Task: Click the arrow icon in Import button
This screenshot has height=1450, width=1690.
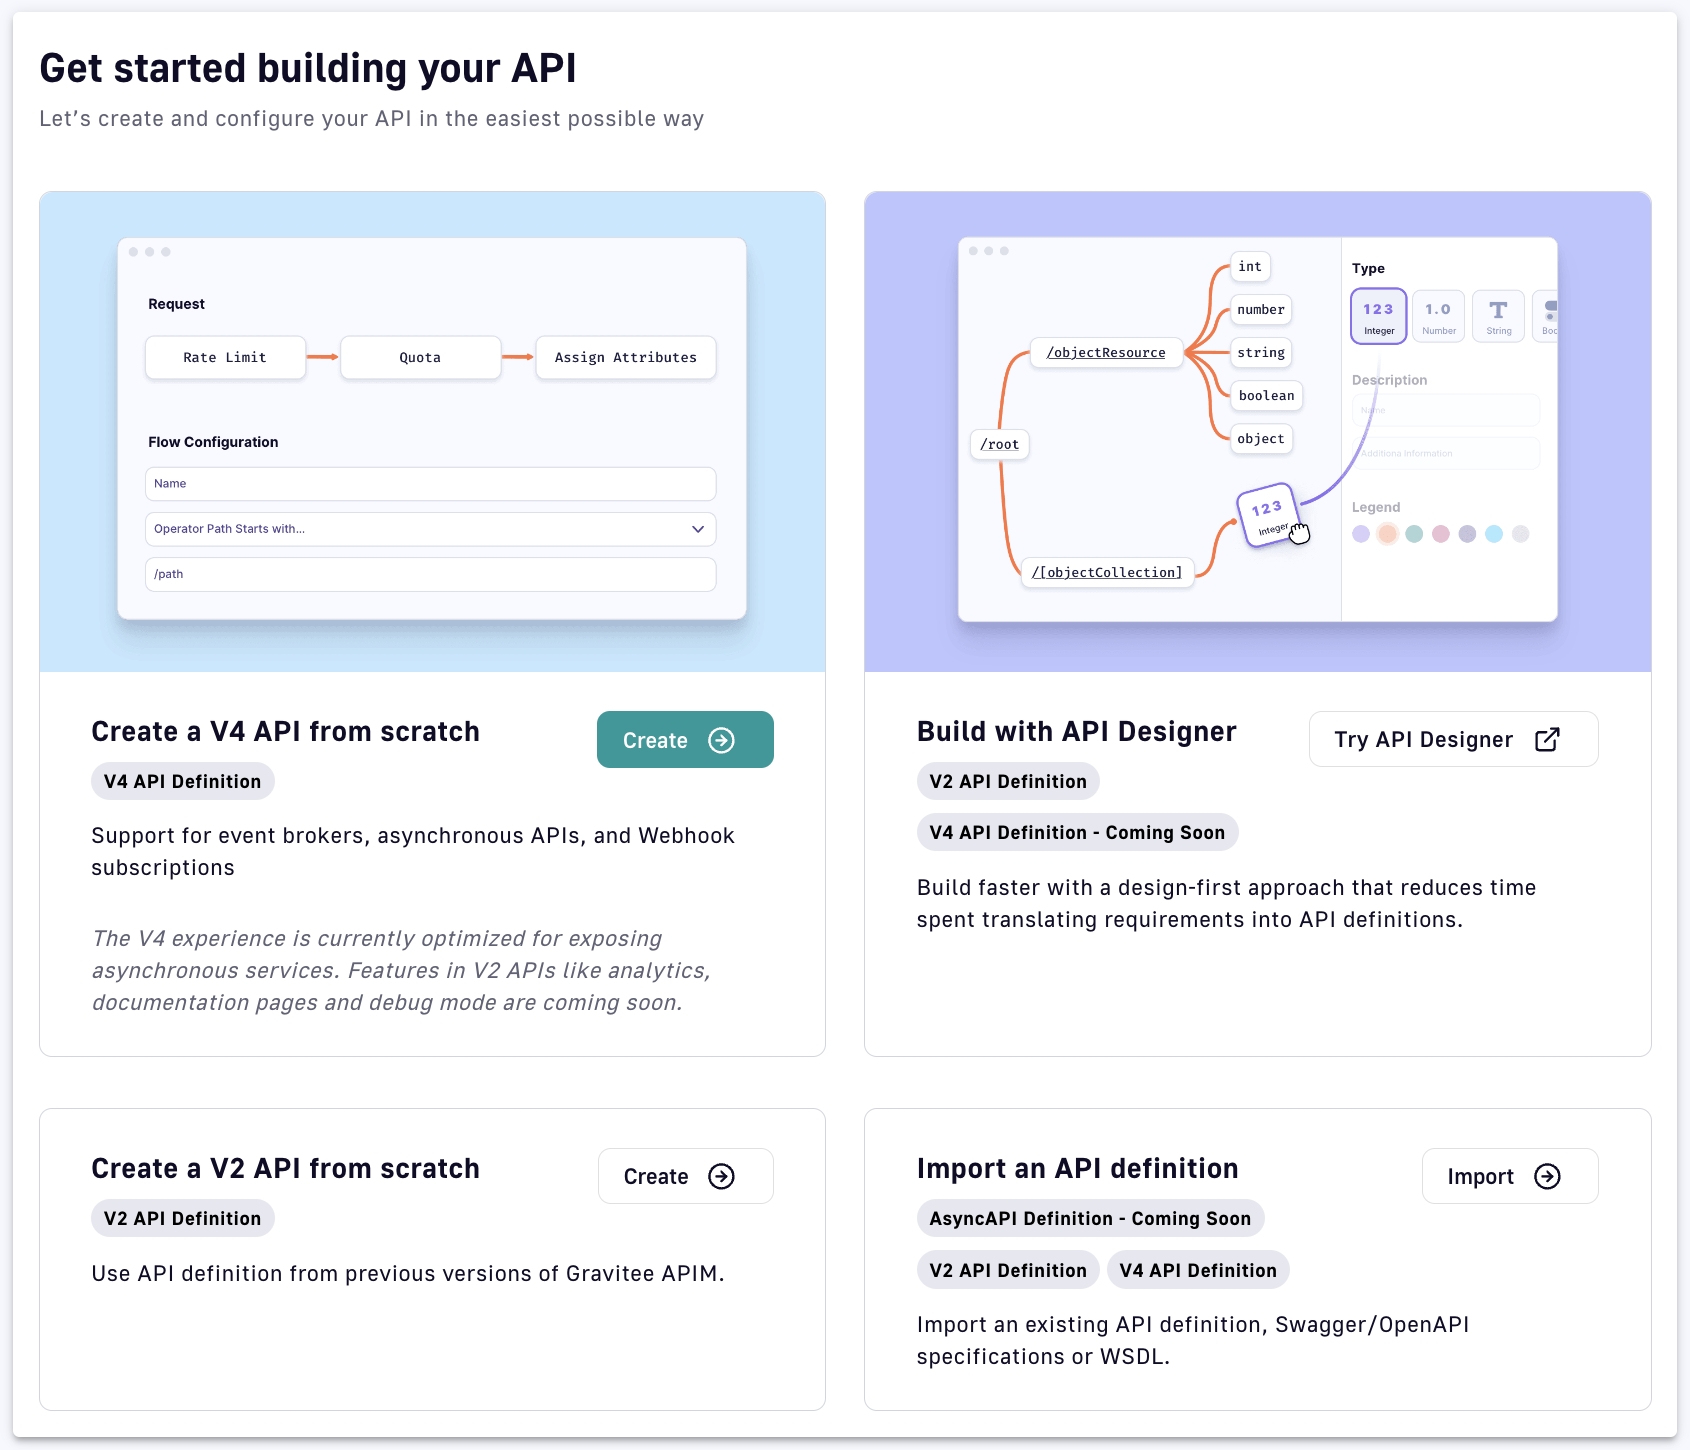Action: [x=1547, y=1177]
